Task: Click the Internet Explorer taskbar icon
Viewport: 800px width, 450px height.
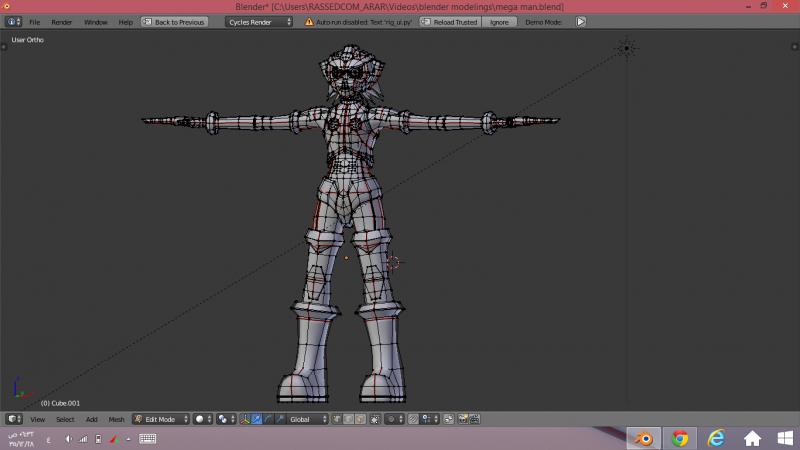Action: coord(716,438)
